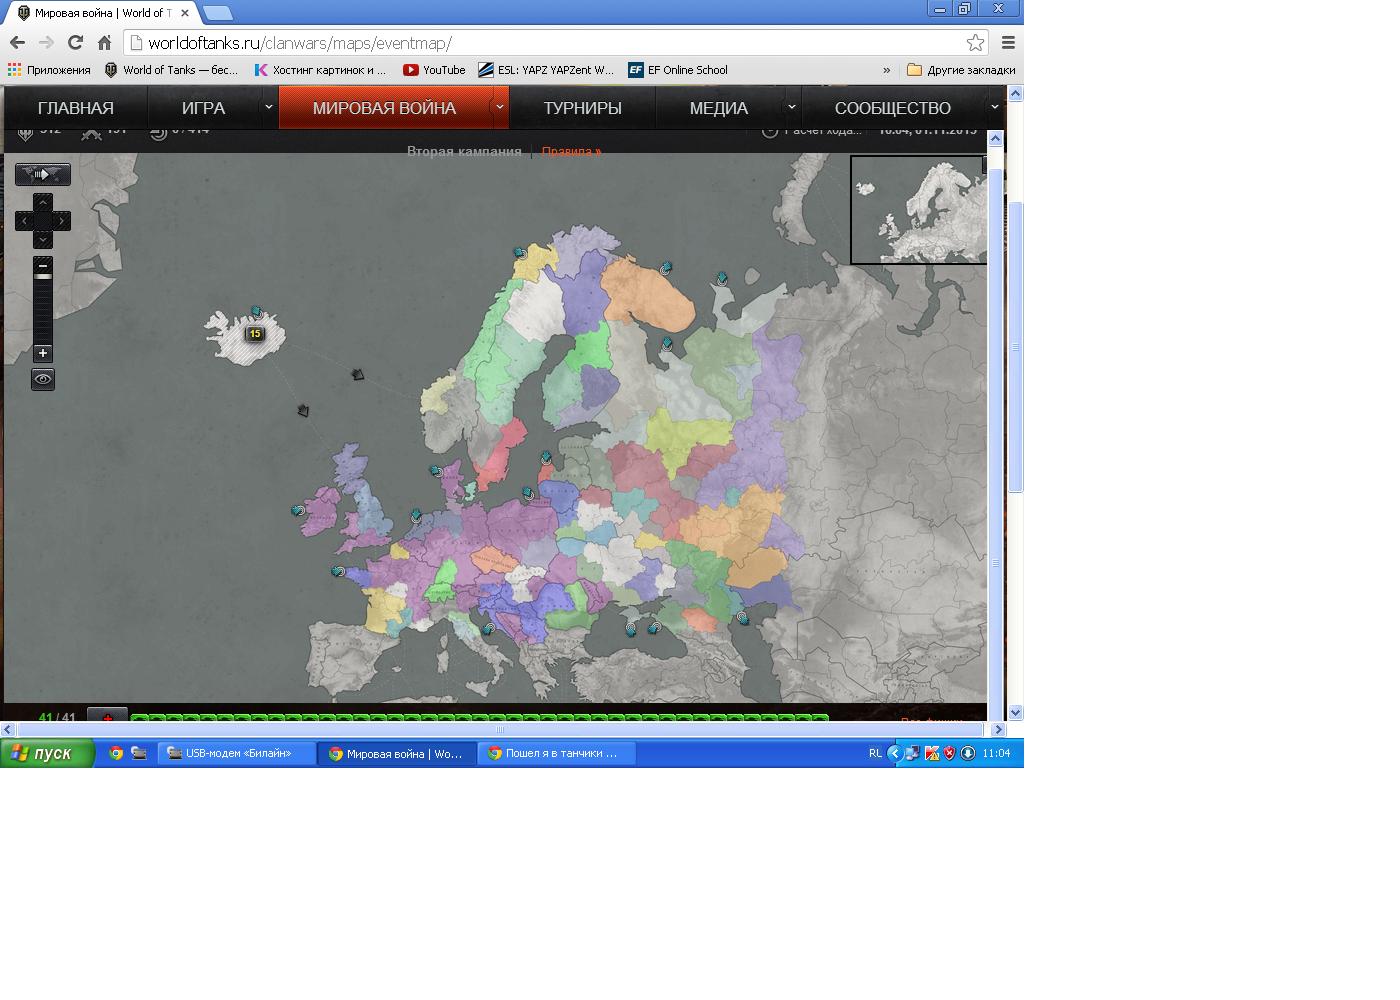This screenshot has width=1400, height=1000.
Task: Switch to Пошел я в танчики taskbar window
Action: point(557,753)
